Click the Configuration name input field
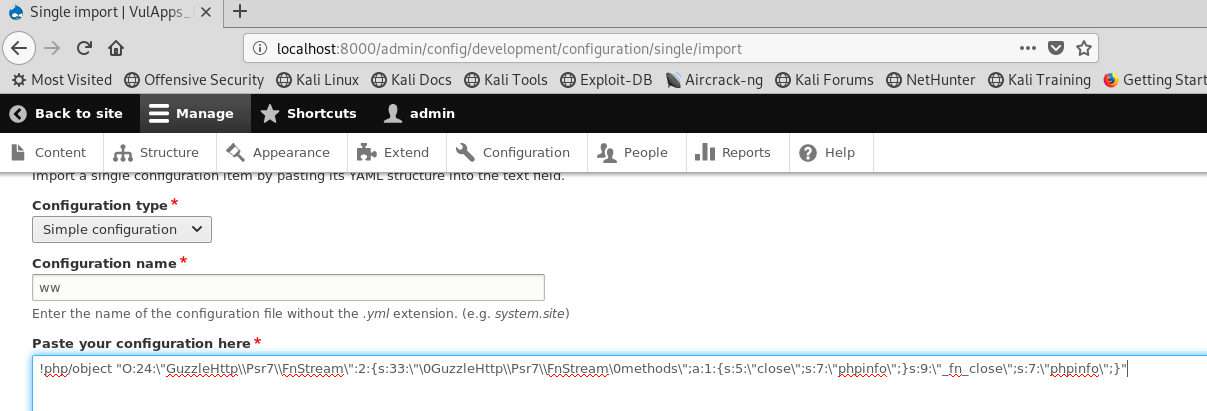The height and width of the screenshot is (411, 1207). coord(288,288)
